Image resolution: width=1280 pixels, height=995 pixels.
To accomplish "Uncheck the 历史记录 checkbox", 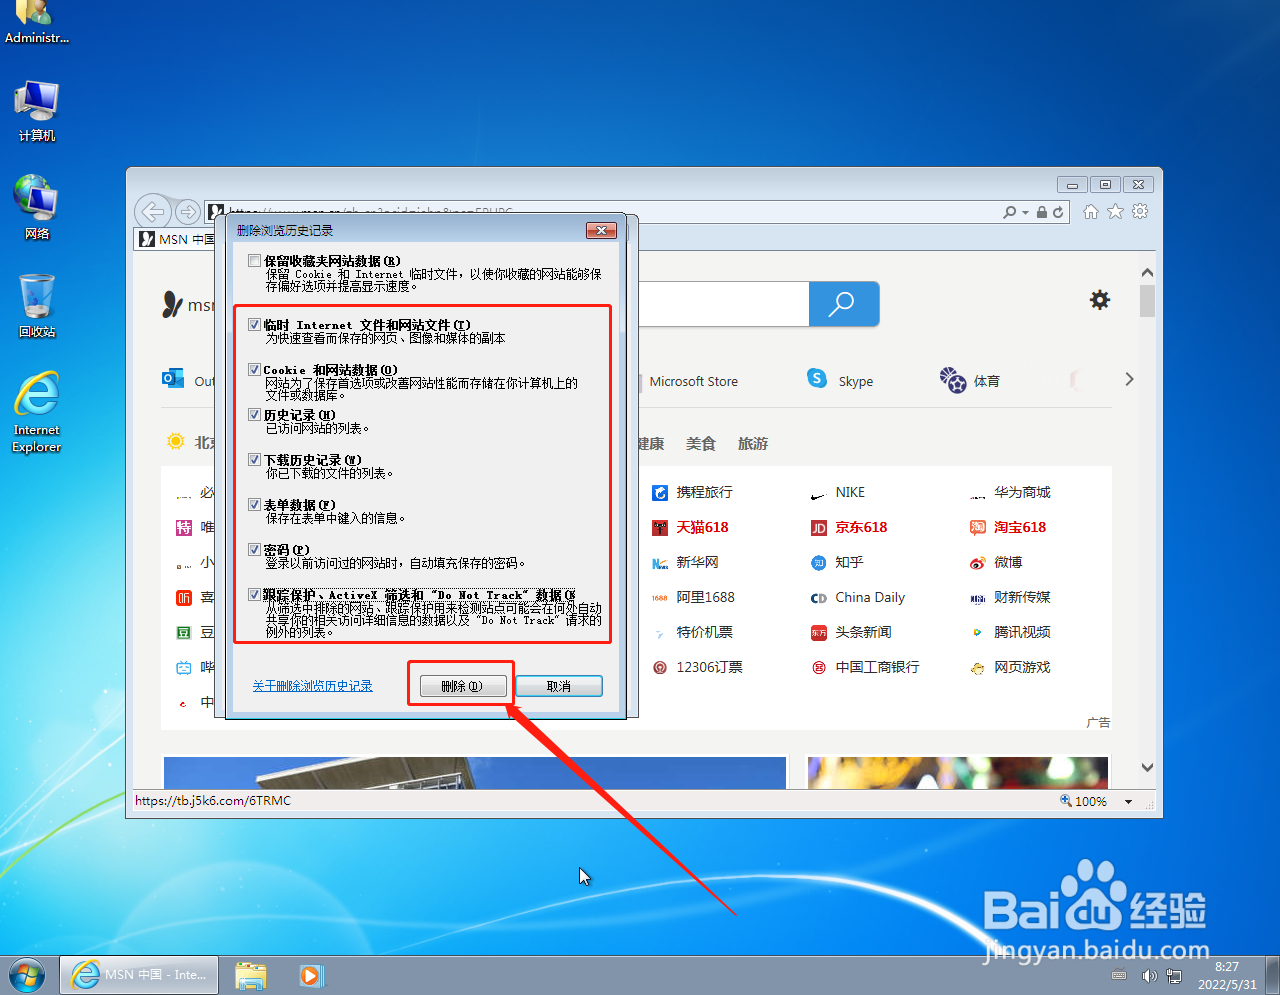I will pyautogui.click(x=255, y=414).
